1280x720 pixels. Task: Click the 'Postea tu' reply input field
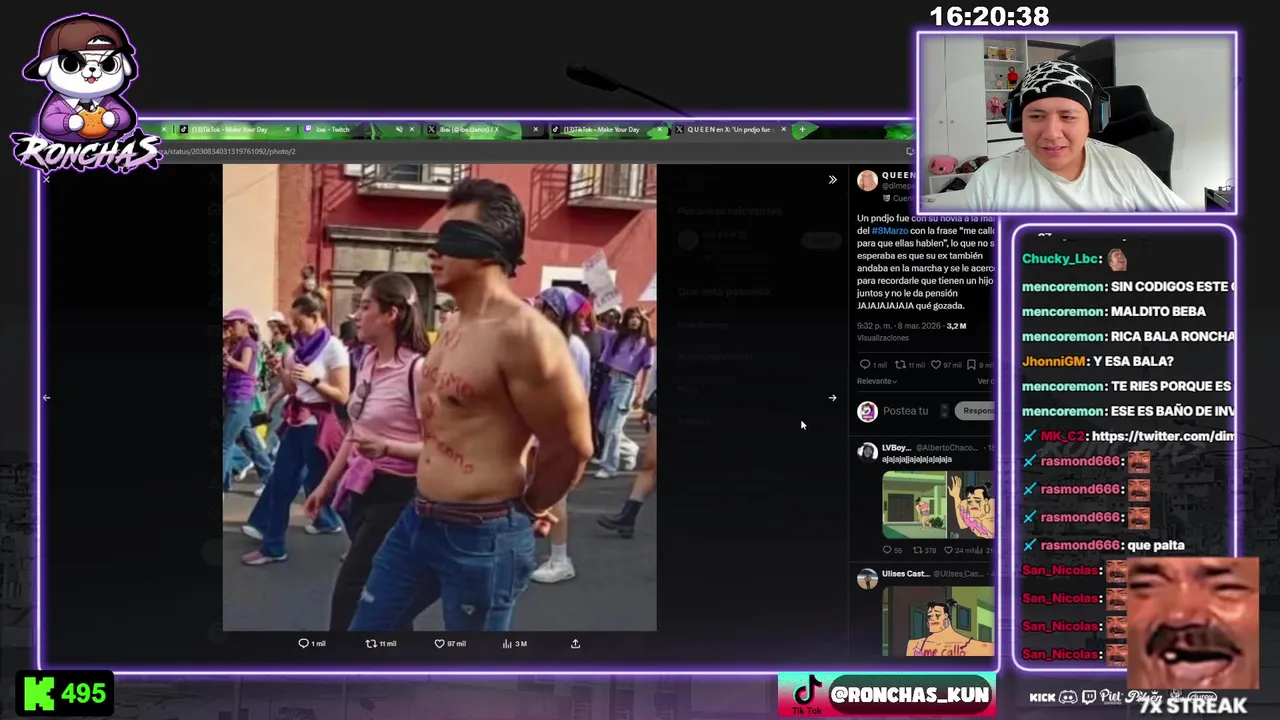tap(905, 411)
